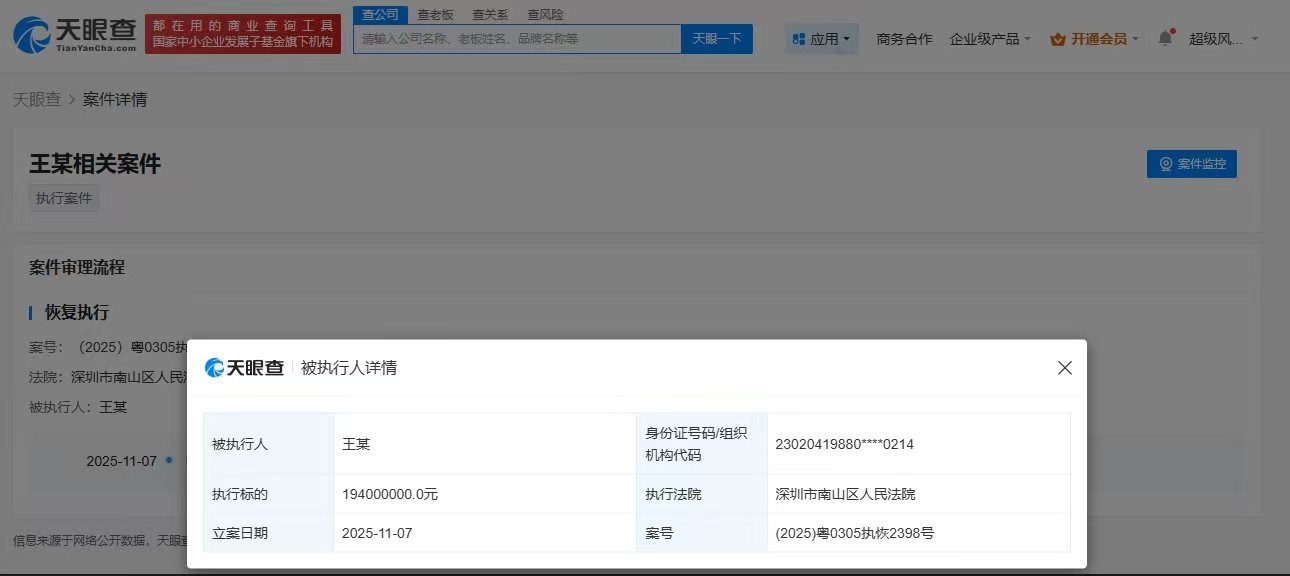Click the blue grid icon beside 应用
This screenshot has height=576, width=1290.
tap(797, 38)
